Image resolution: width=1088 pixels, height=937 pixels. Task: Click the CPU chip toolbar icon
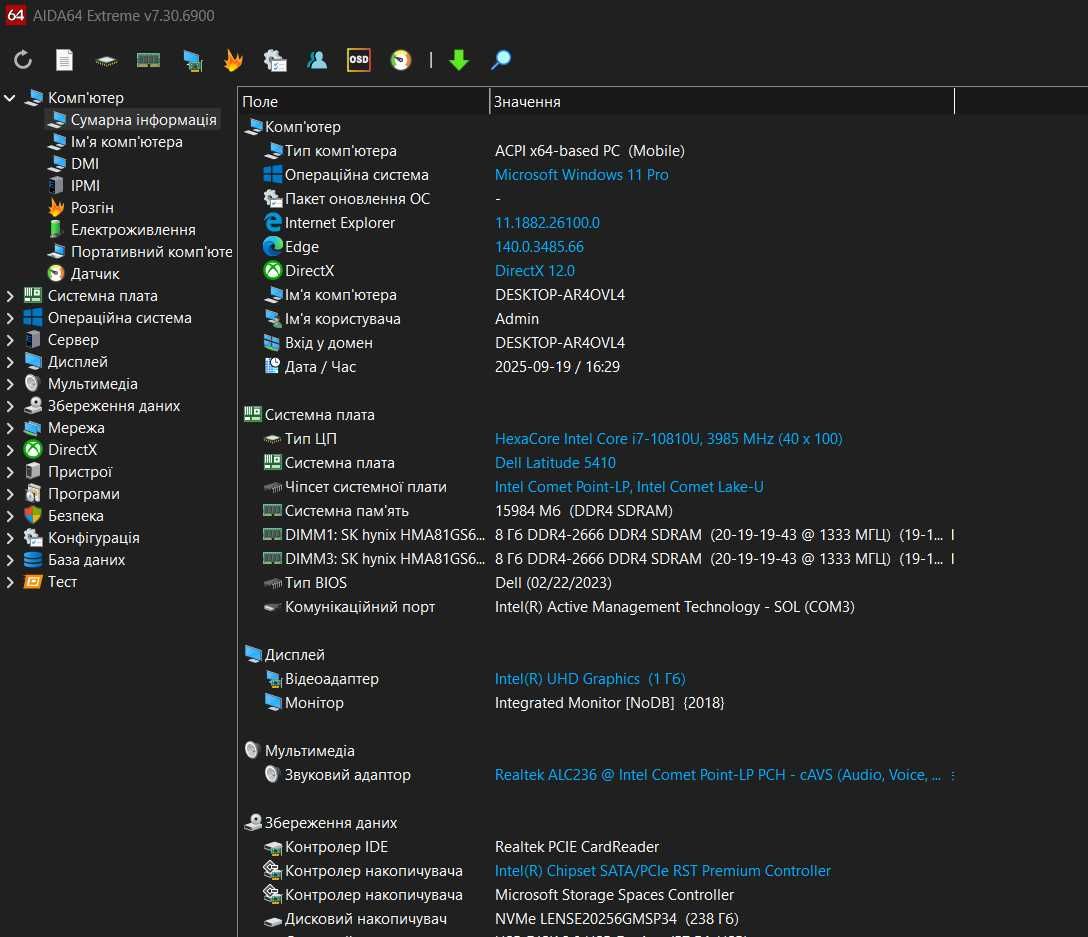point(106,61)
